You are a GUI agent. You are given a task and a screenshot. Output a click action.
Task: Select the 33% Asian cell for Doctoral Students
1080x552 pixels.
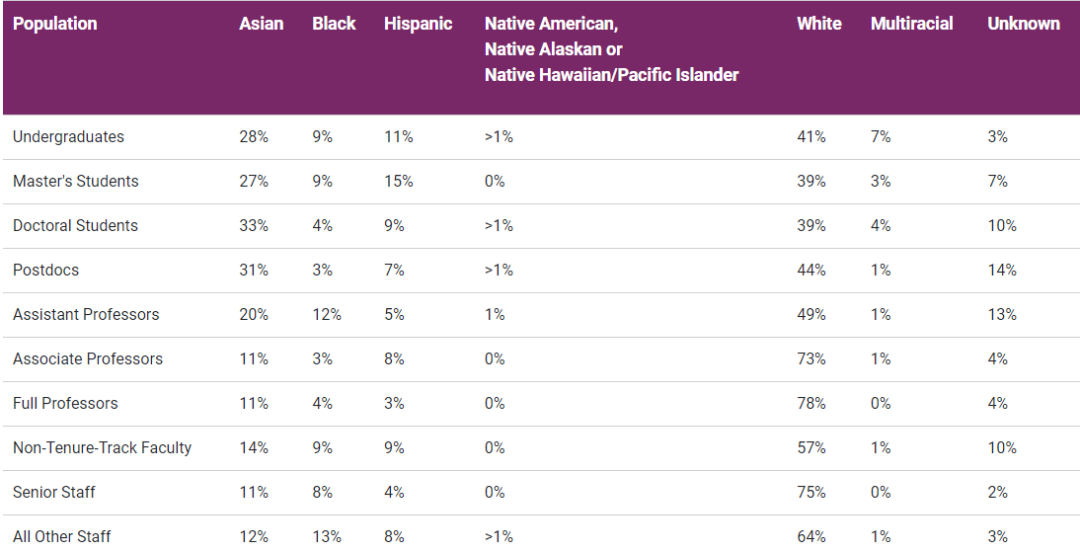point(254,226)
